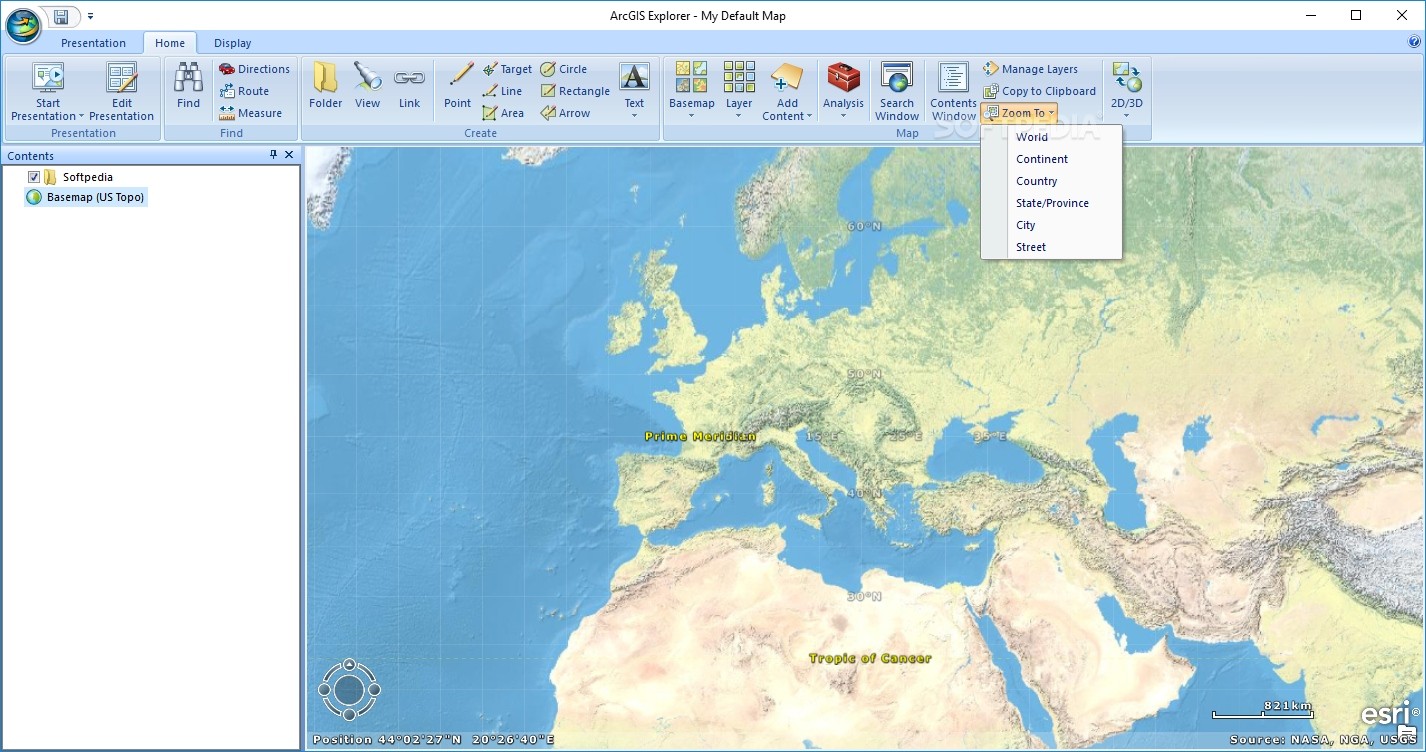1426x752 pixels.
Task: Create a Link item
Action: click(x=409, y=86)
